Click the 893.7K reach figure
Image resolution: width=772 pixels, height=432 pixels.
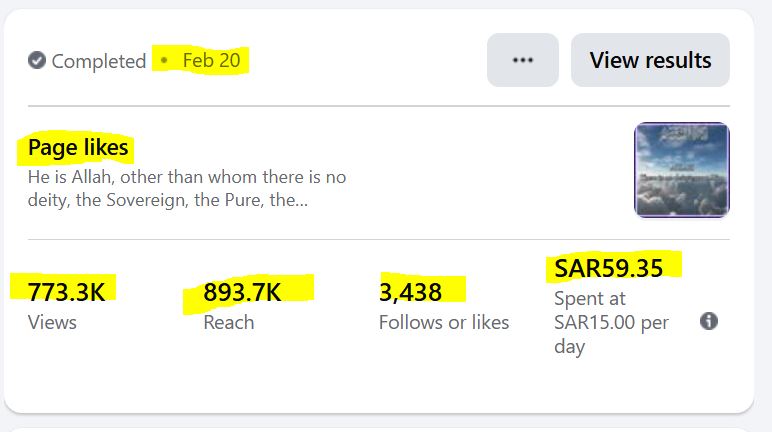click(242, 292)
